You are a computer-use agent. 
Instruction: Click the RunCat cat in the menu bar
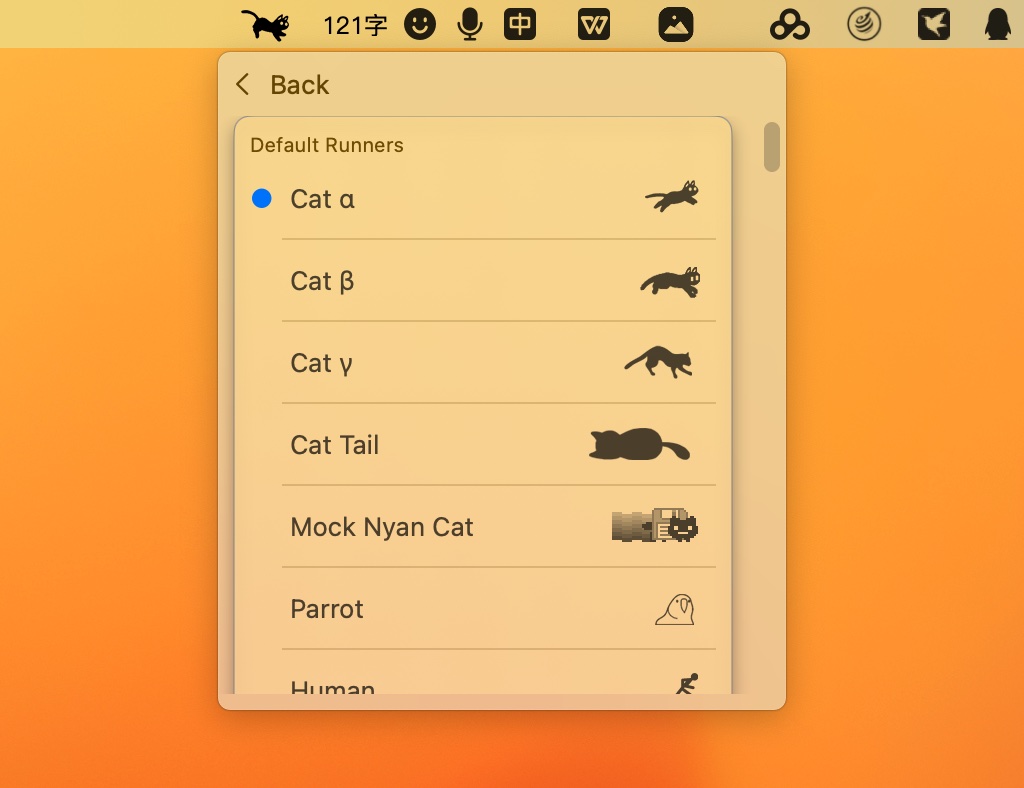(263, 24)
